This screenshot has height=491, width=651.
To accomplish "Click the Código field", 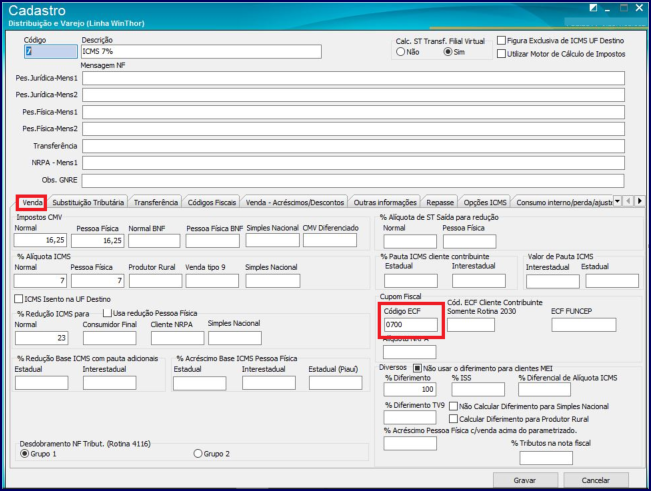I will pos(51,51).
